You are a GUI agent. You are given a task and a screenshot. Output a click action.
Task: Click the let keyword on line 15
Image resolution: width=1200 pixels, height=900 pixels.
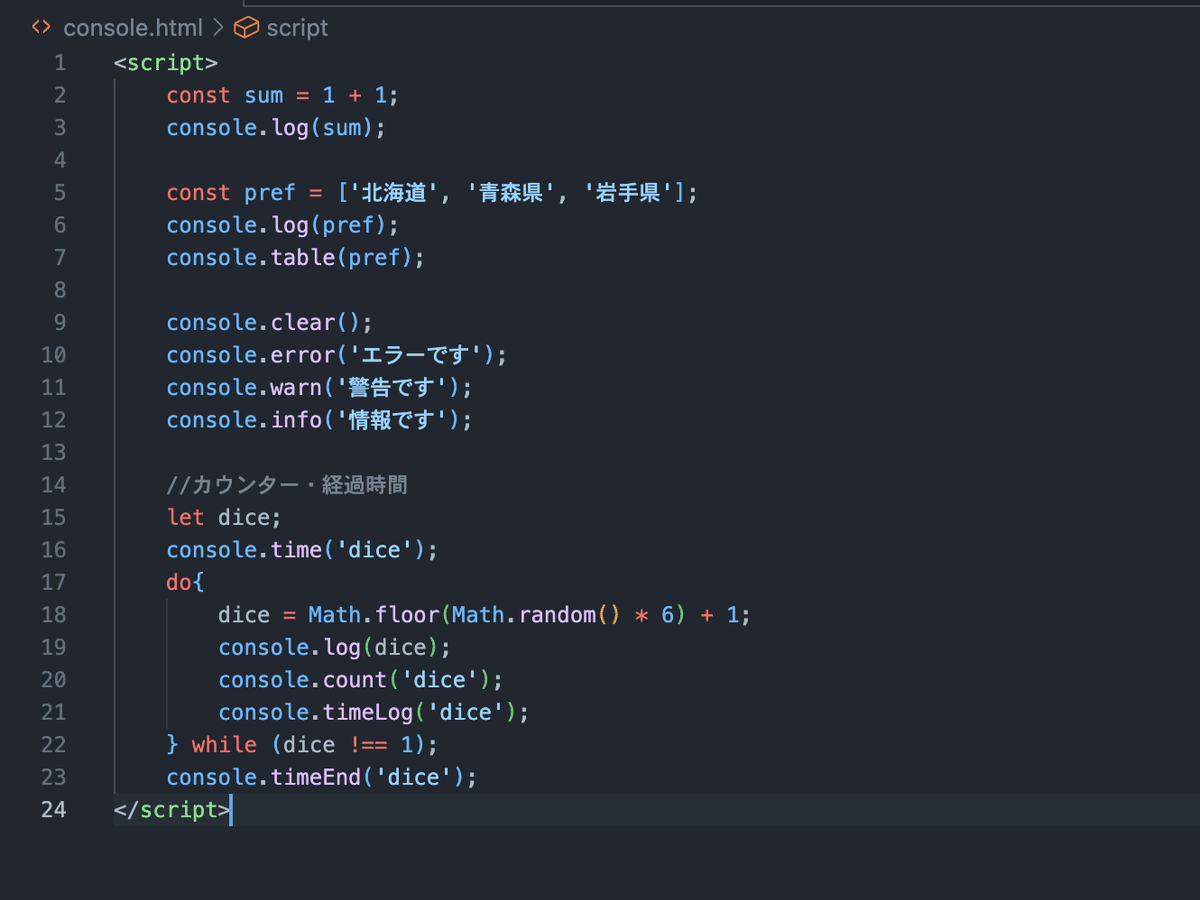(185, 517)
